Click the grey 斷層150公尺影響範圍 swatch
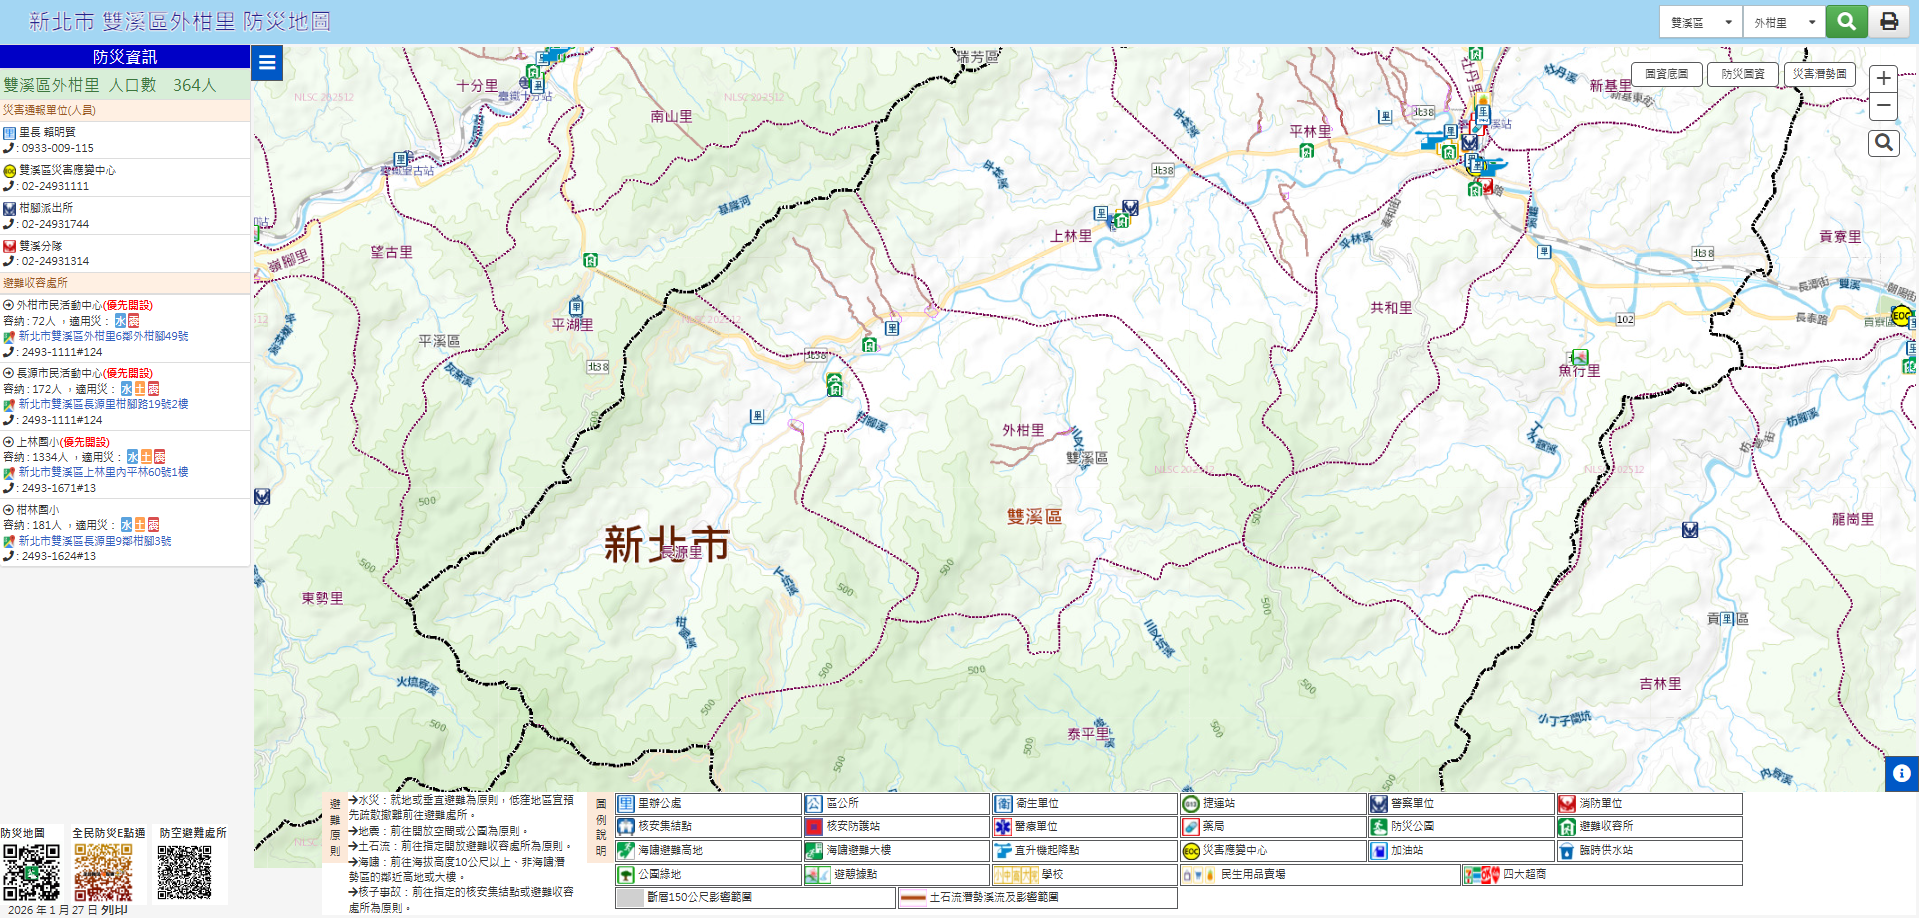The width and height of the screenshot is (1919, 918). (630, 898)
